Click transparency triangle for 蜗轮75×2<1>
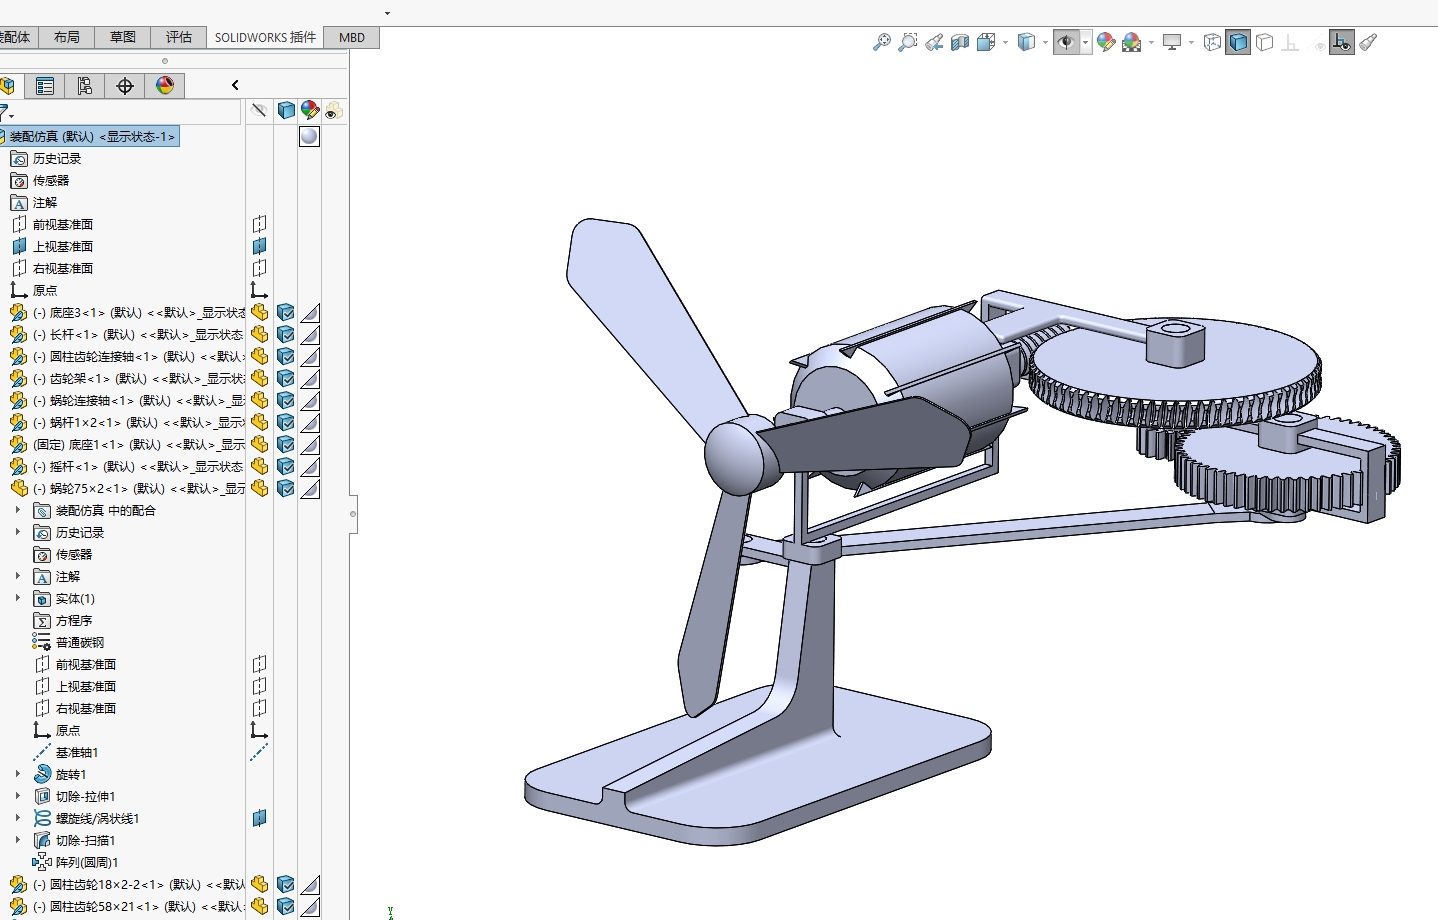The height and width of the screenshot is (920, 1438). (310, 488)
